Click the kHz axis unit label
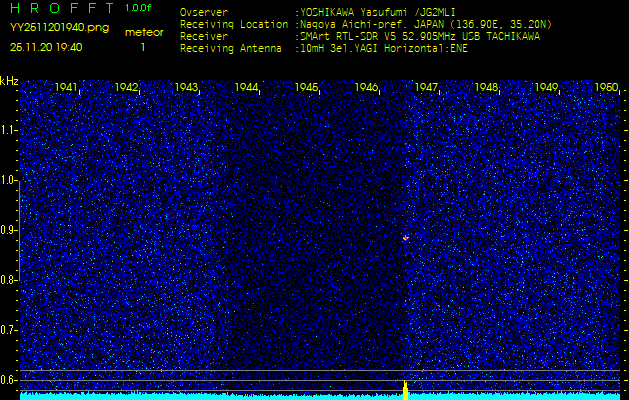 (9, 81)
